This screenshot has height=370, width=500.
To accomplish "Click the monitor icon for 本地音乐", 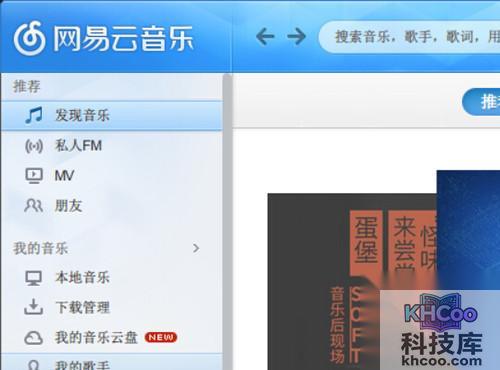I will [x=34, y=278].
